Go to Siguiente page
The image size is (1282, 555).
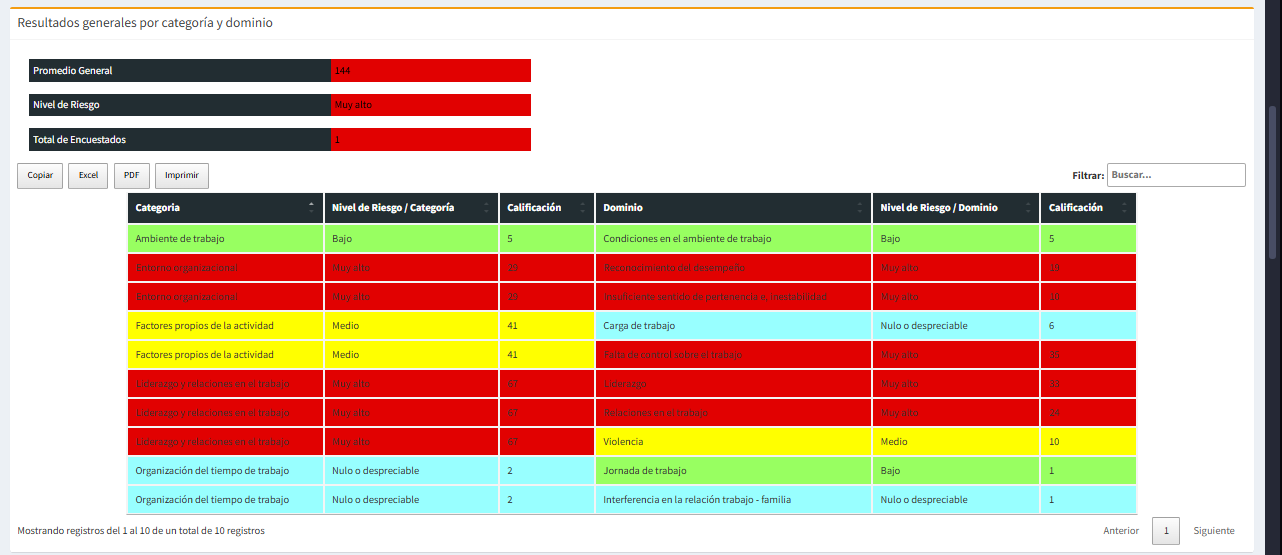point(1213,531)
